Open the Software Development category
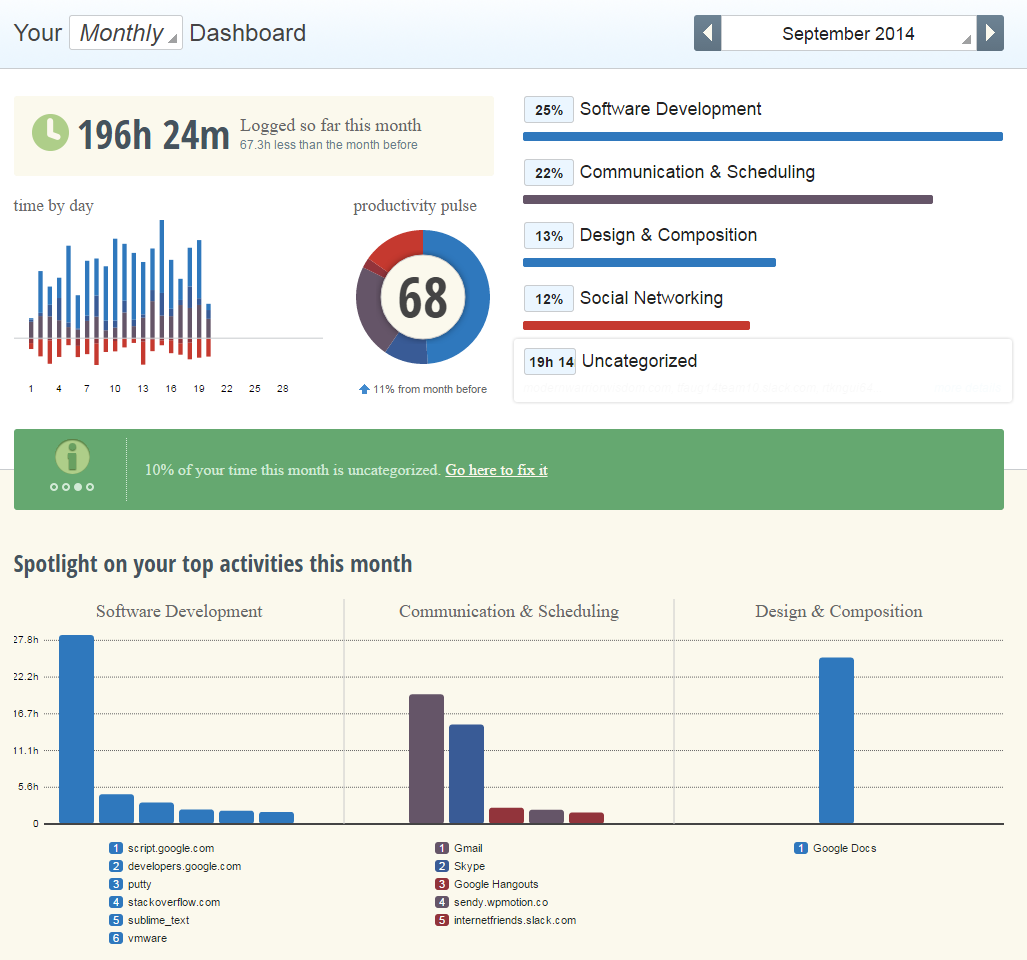 click(670, 109)
